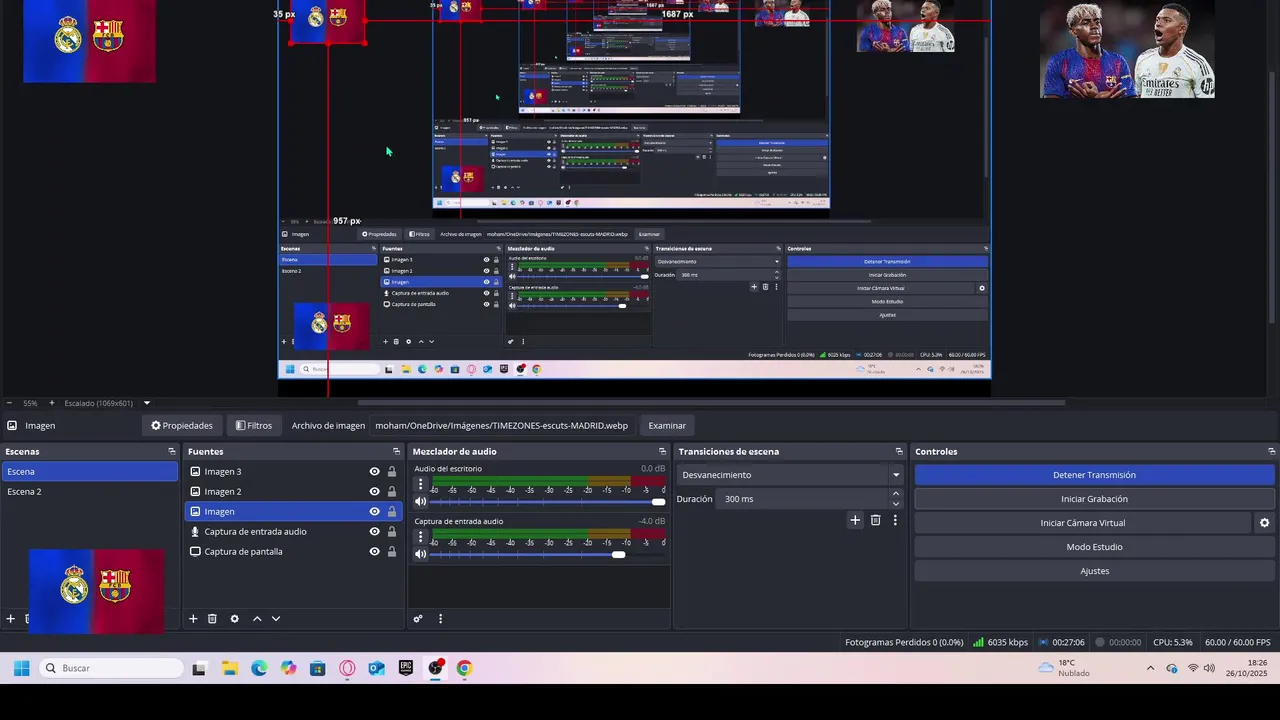Hide Captura de entrada audio source
1280x720 pixels.
pyautogui.click(x=375, y=532)
